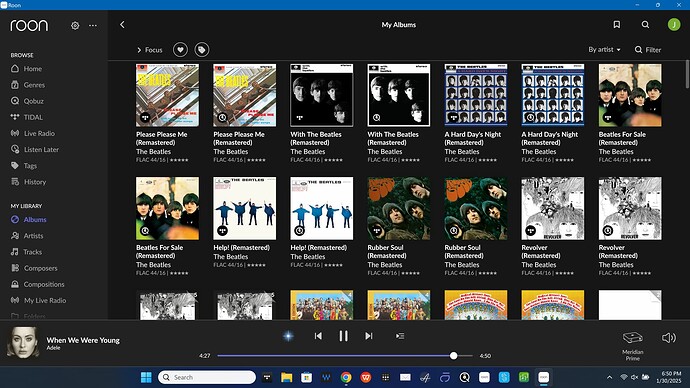The width and height of the screenshot is (690, 388).
Task: Open the play queue icon
Action: coord(400,336)
